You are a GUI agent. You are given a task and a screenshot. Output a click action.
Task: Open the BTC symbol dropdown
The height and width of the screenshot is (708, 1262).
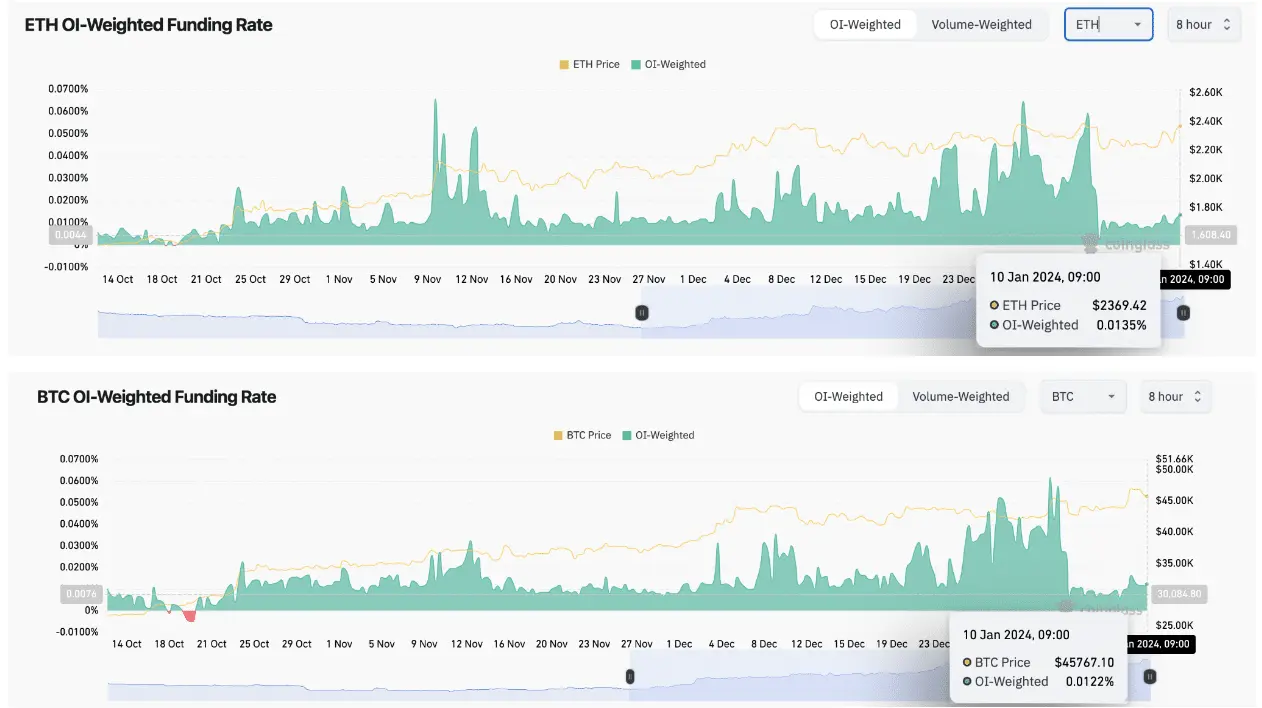click(x=1110, y=396)
